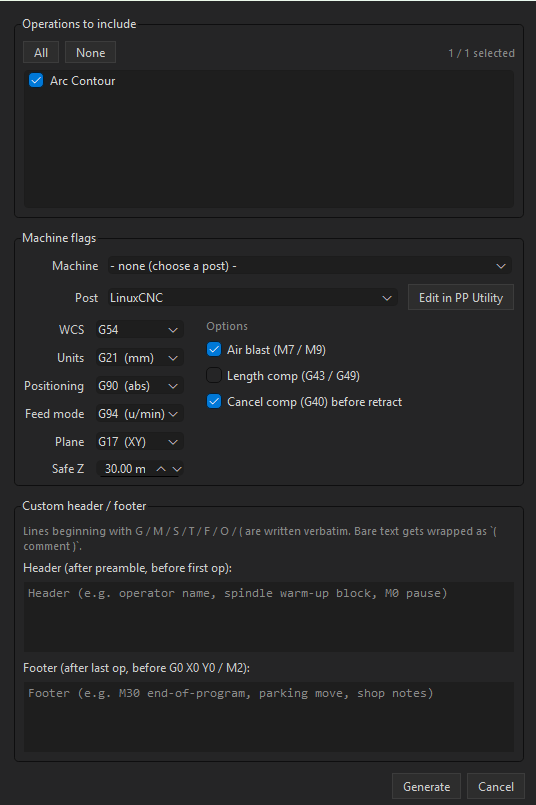The height and width of the screenshot is (805, 536).
Task: Click the Safe Z value field
Action: (127, 469)
